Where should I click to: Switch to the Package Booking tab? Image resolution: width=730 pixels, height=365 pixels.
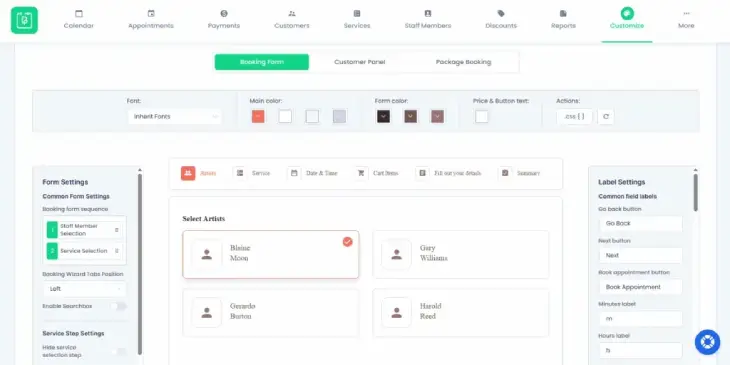[463, 62]
